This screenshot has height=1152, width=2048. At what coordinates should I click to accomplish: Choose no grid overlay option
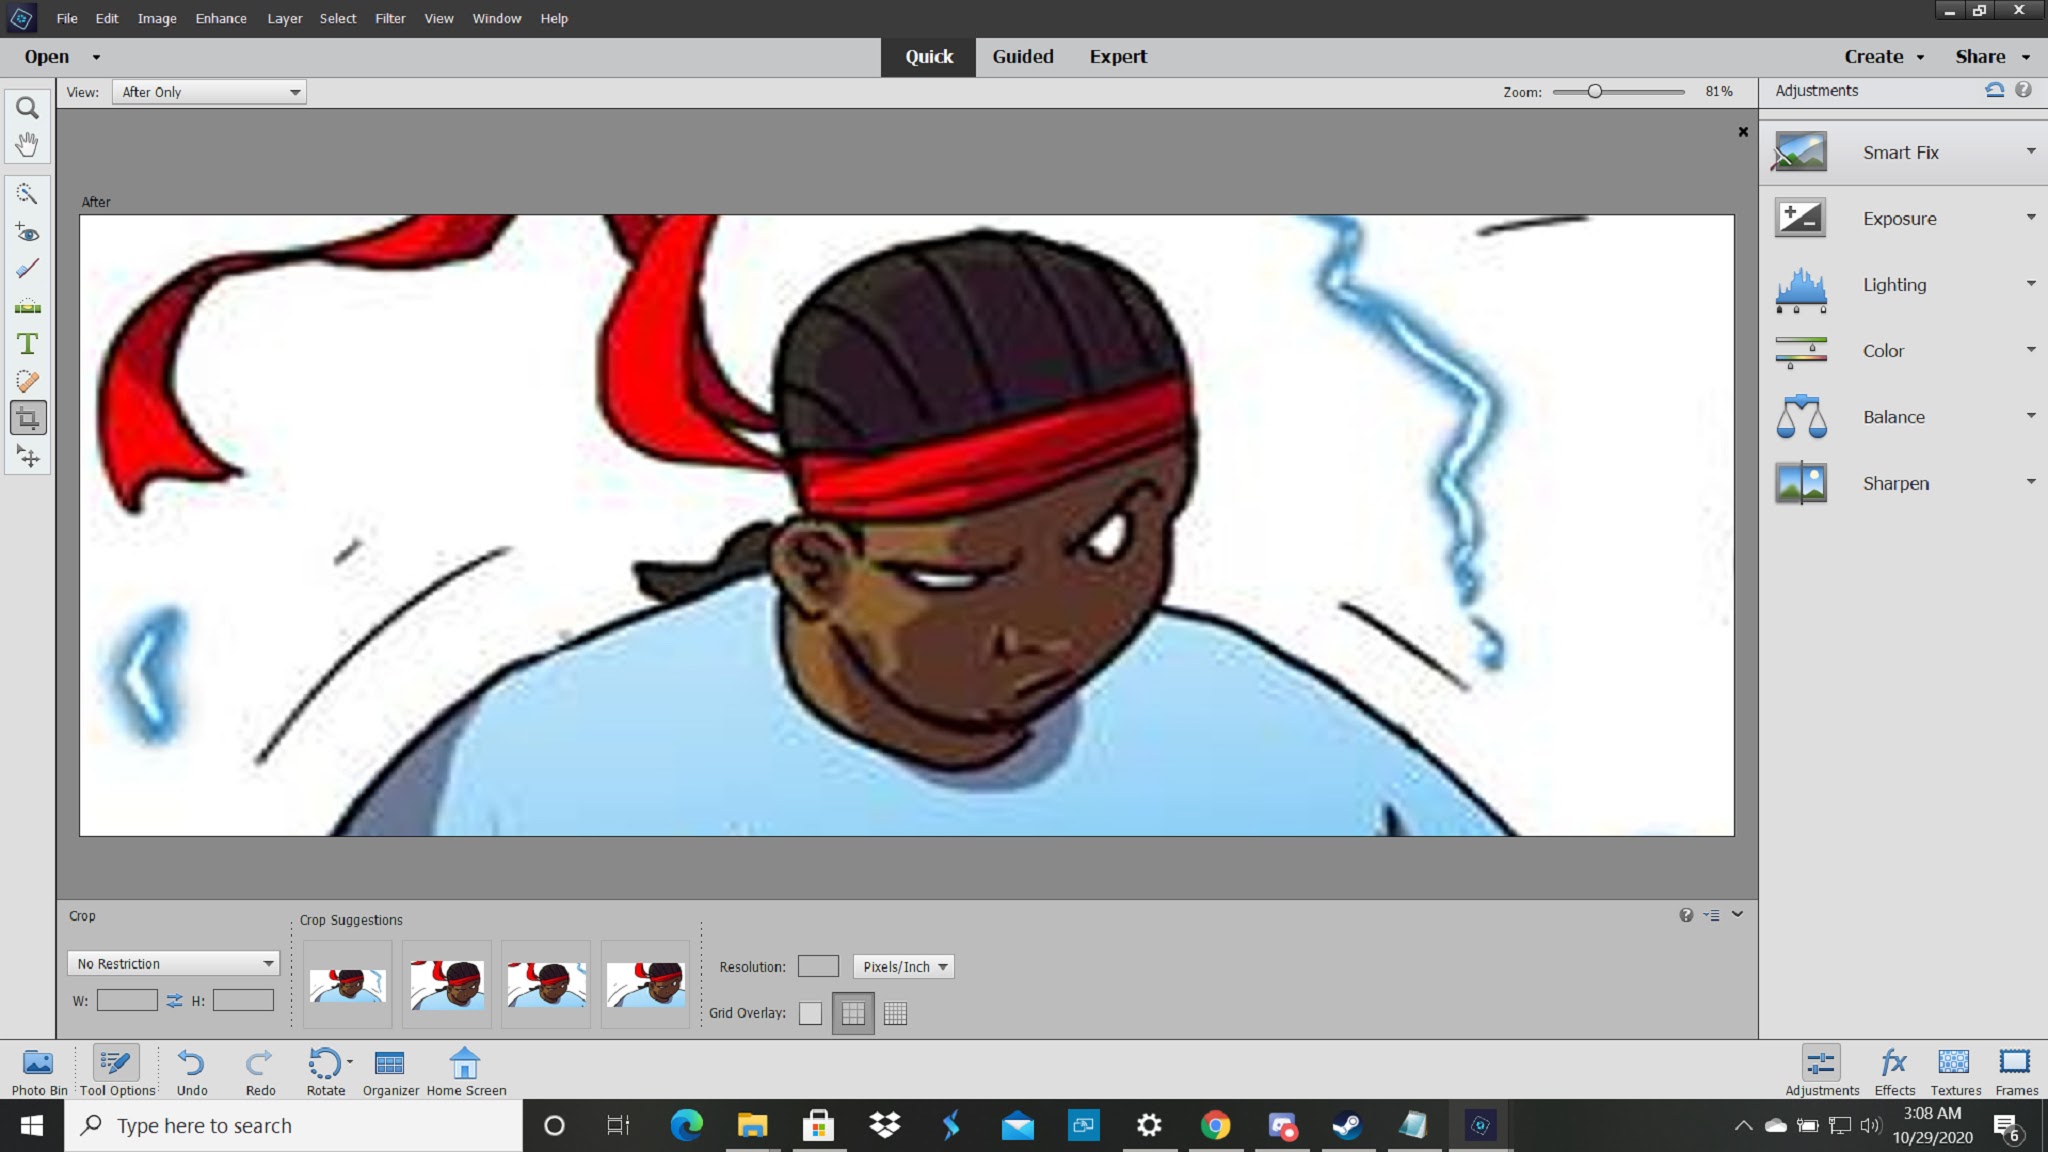pyautogui.click(x=810, y=1013)
